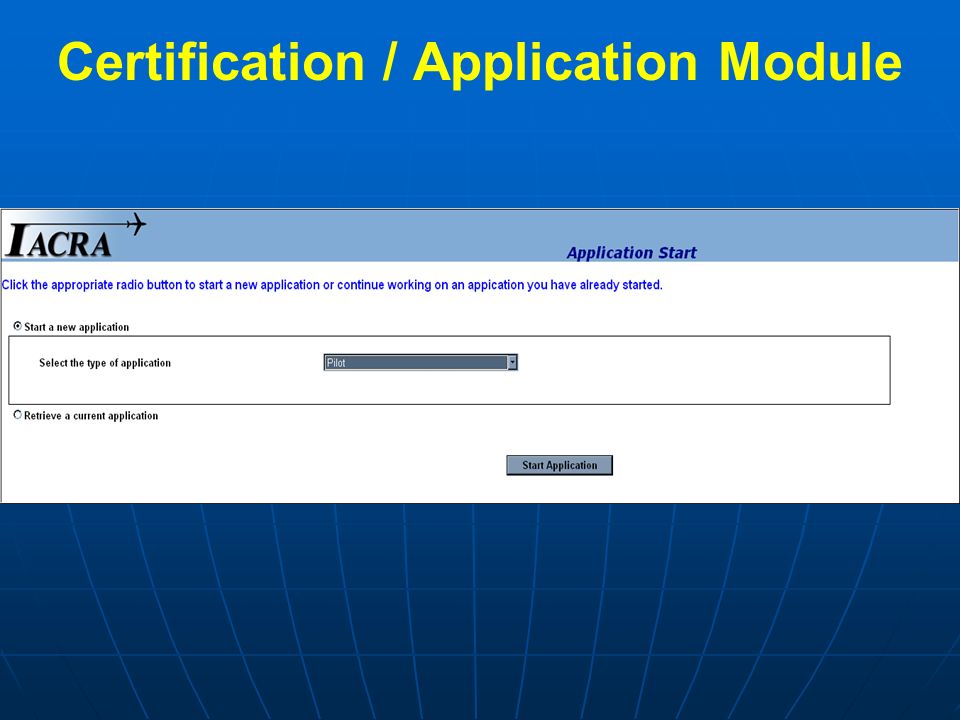
Task: Select the Retrieve a current application option
Action: point(18,415)
